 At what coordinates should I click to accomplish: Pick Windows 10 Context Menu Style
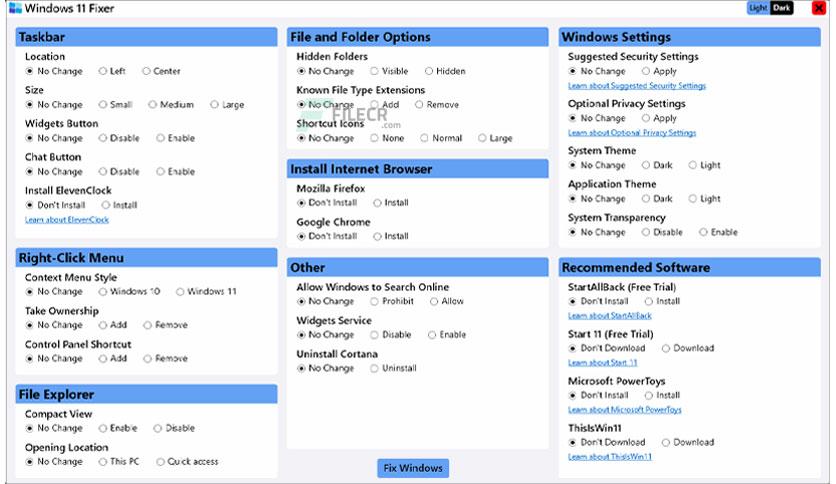(130, 292)
